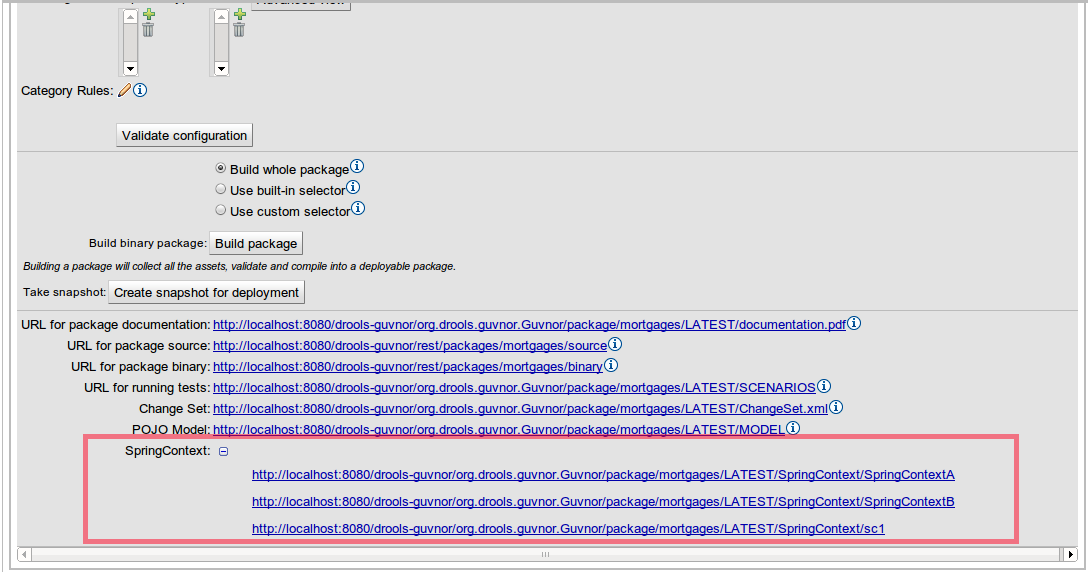Click the trash icon beside the second list
This screenshot has height=572, width=1088.
click(239, 30)
